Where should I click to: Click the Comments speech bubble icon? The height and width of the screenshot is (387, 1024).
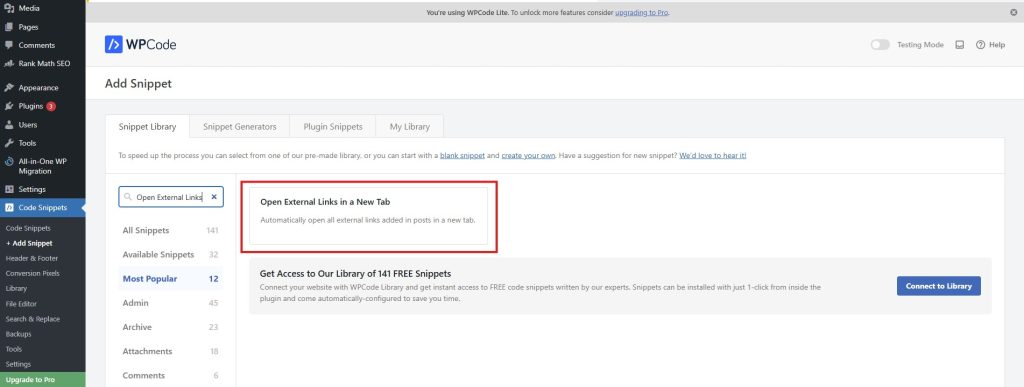[9, 45]
